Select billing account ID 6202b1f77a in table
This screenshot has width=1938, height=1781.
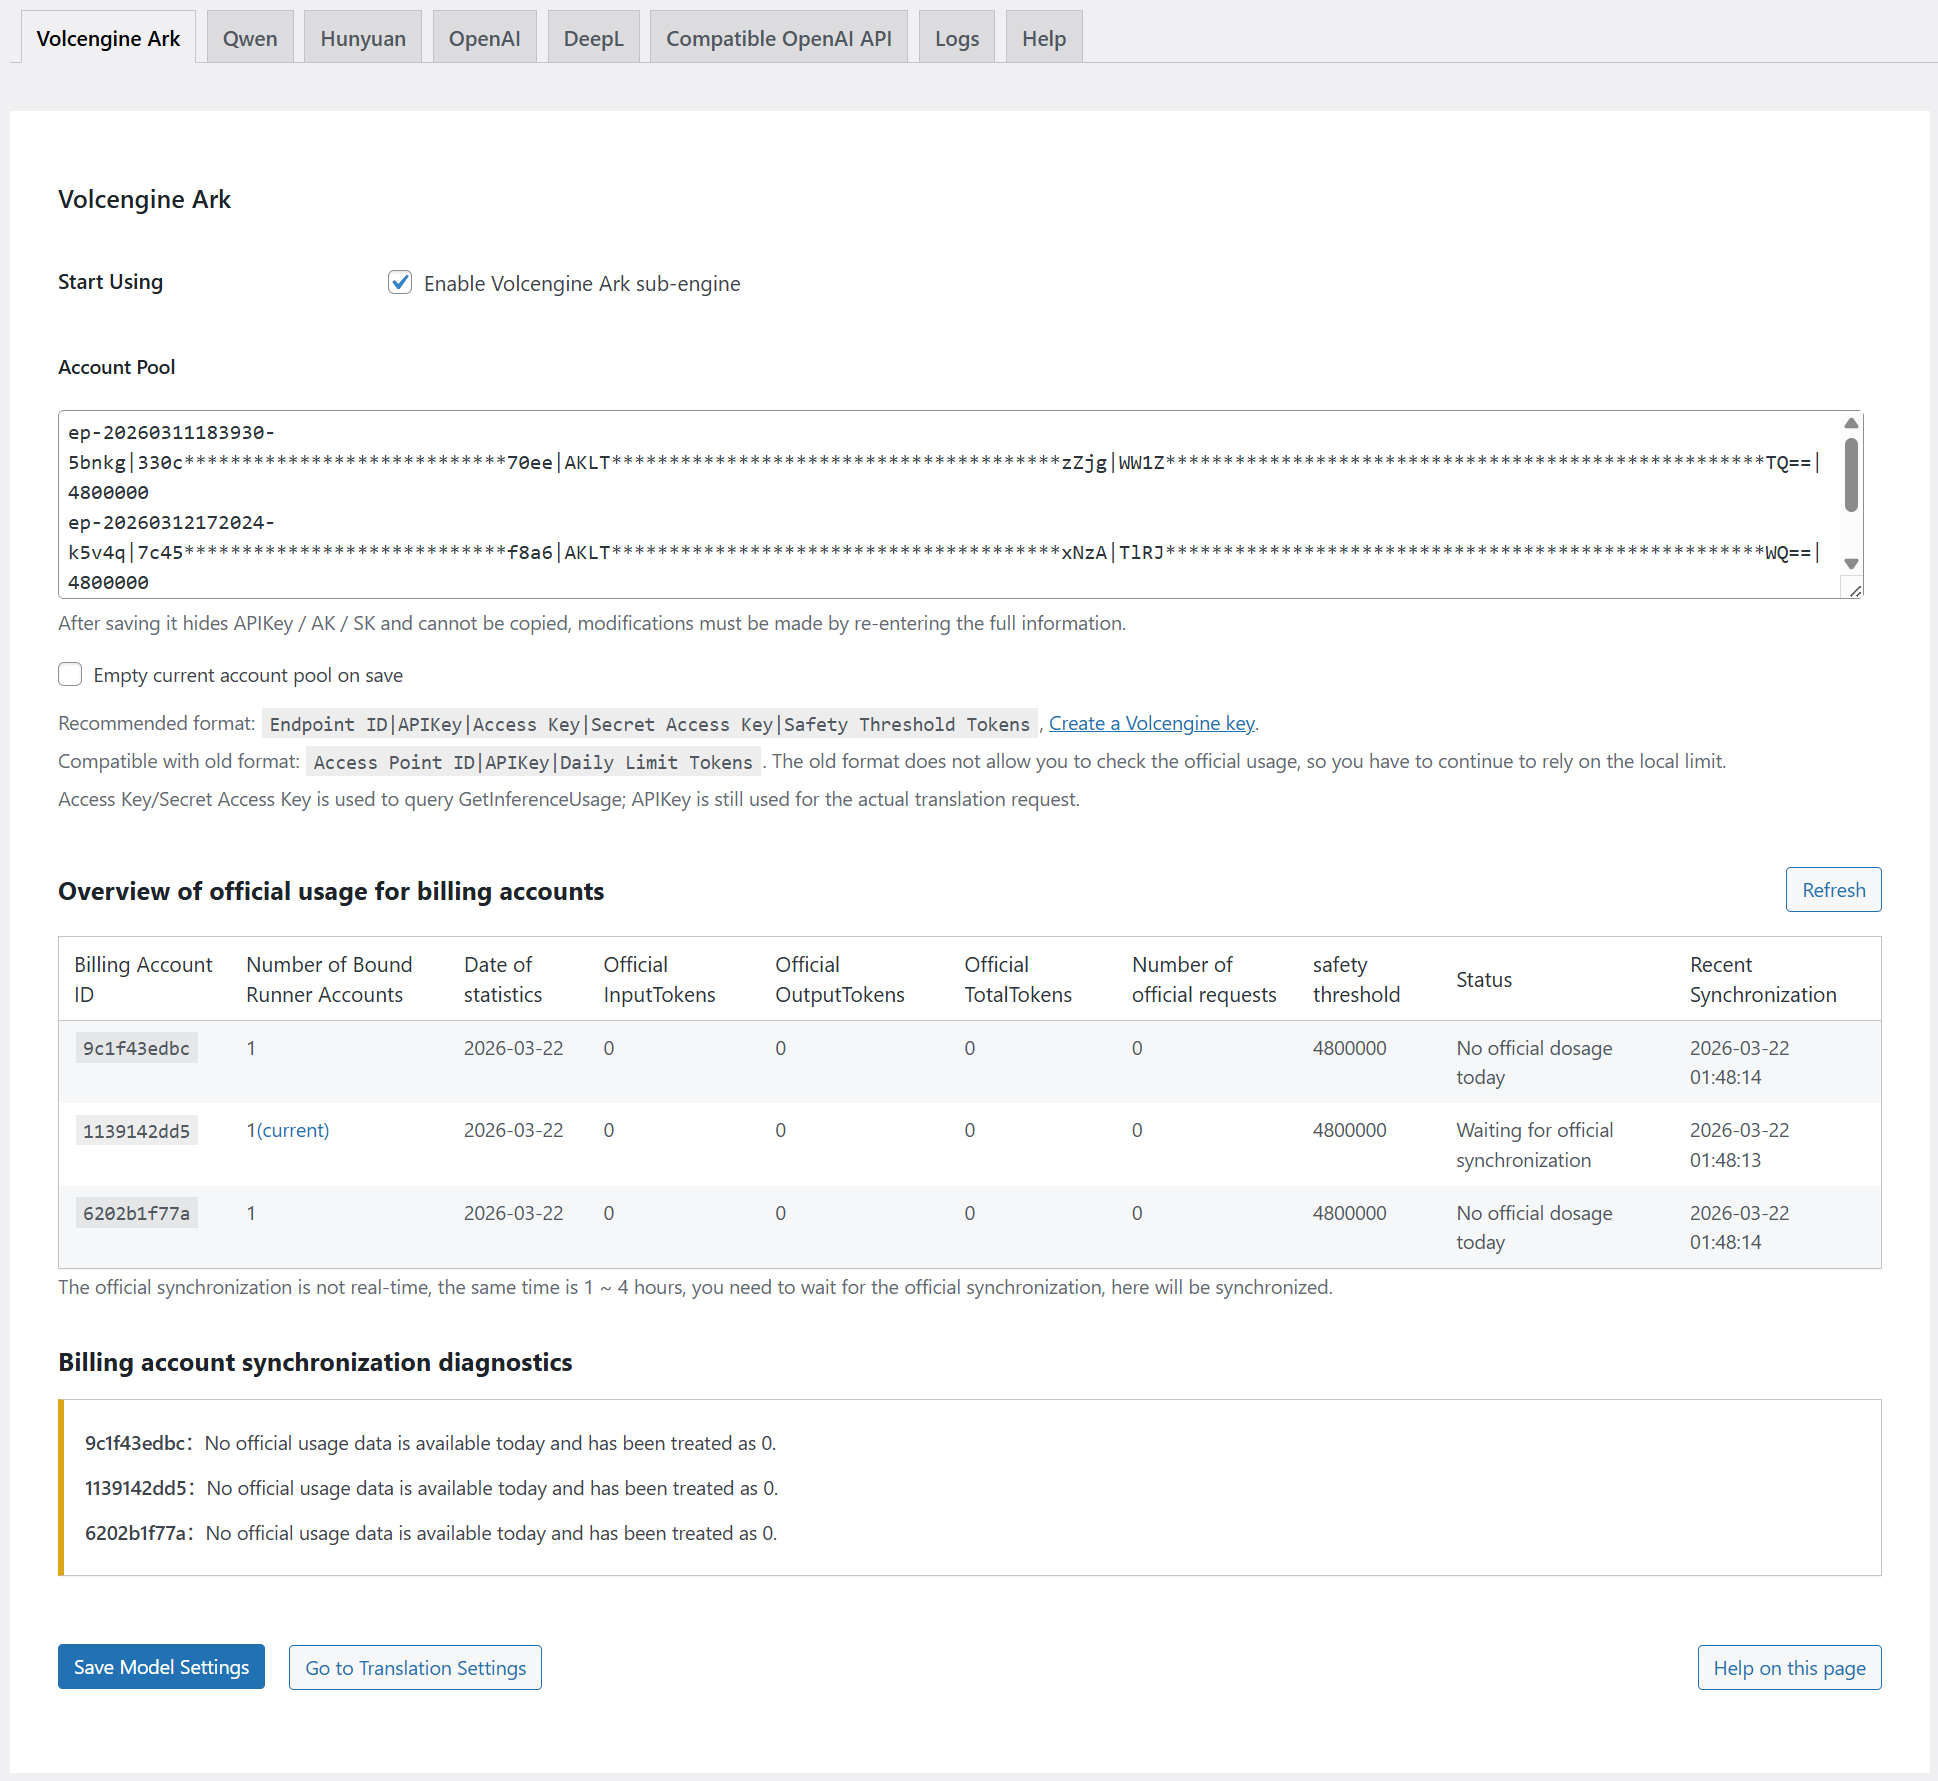click(x=136, y=1213)
